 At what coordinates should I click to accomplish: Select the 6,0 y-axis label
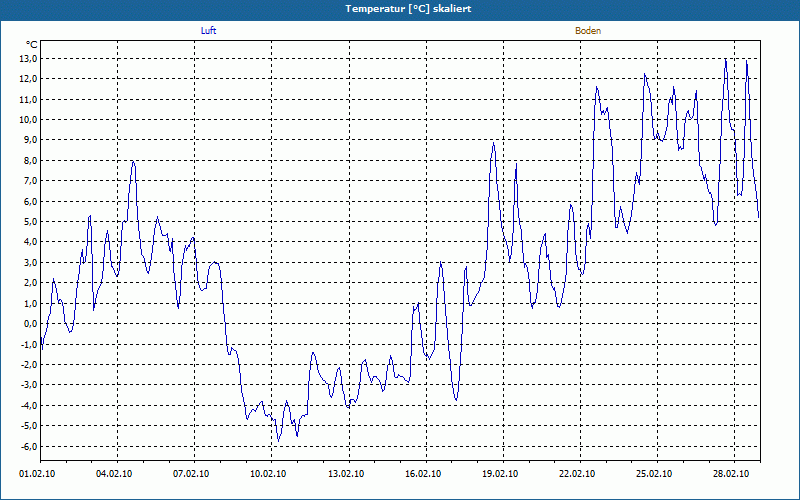pyautogui.click(x=30, y=202)
